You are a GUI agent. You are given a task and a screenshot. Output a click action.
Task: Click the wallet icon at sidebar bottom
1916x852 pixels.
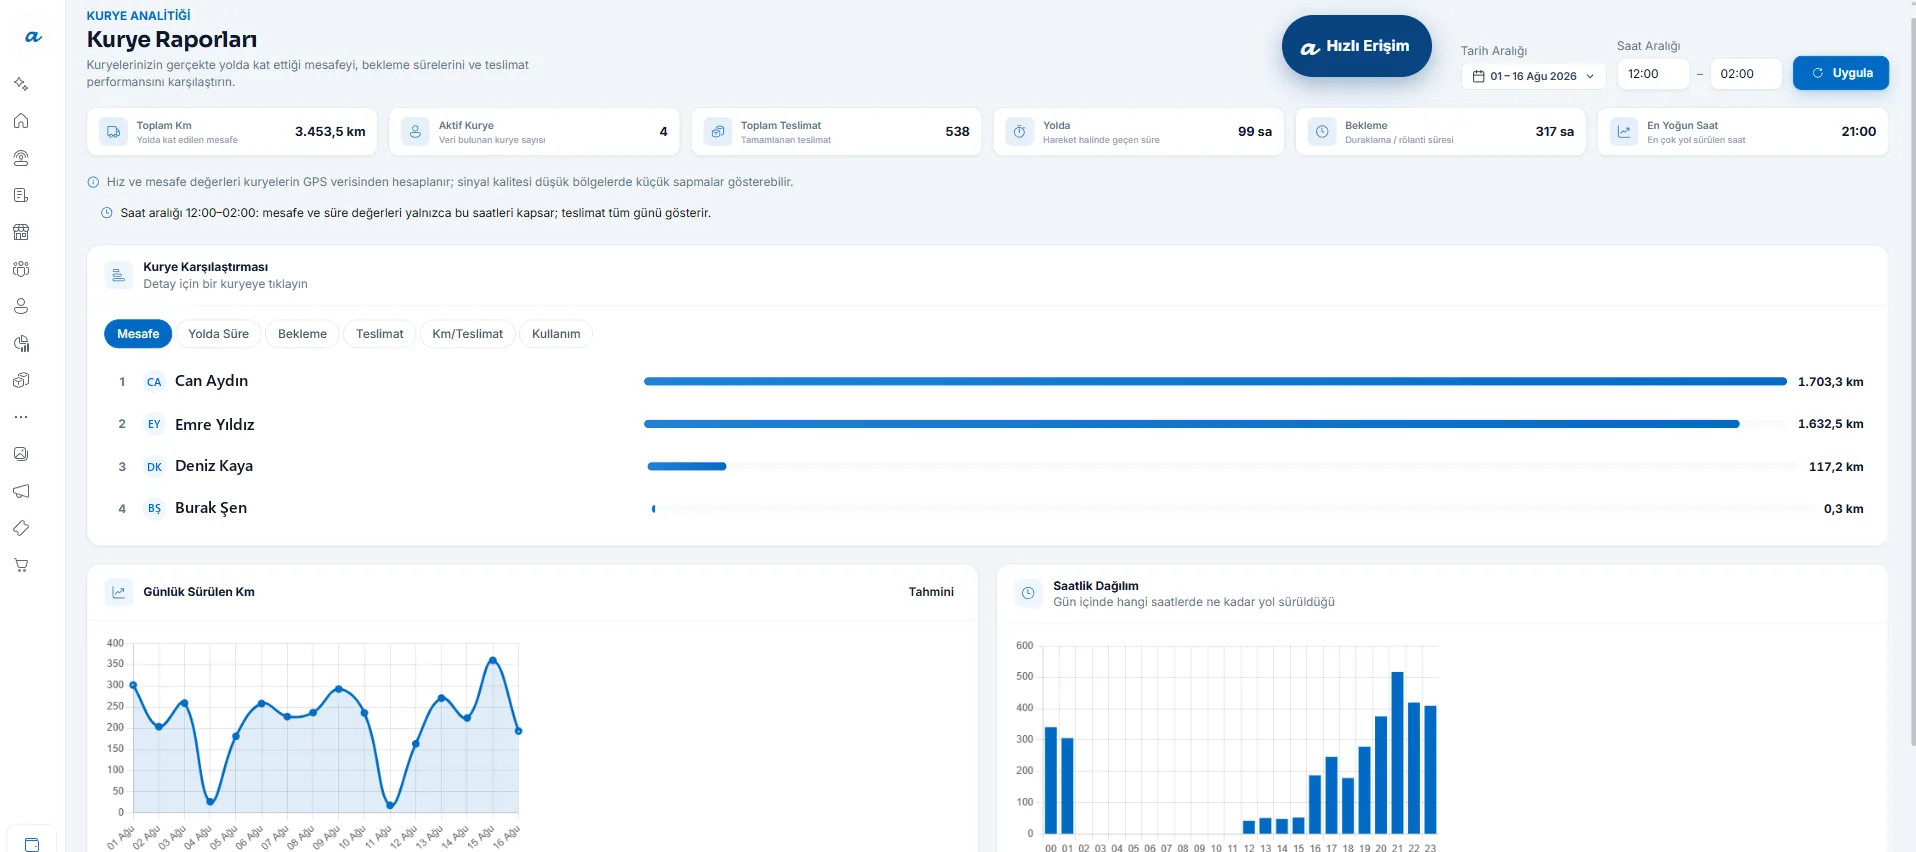[x=32, y=844]
